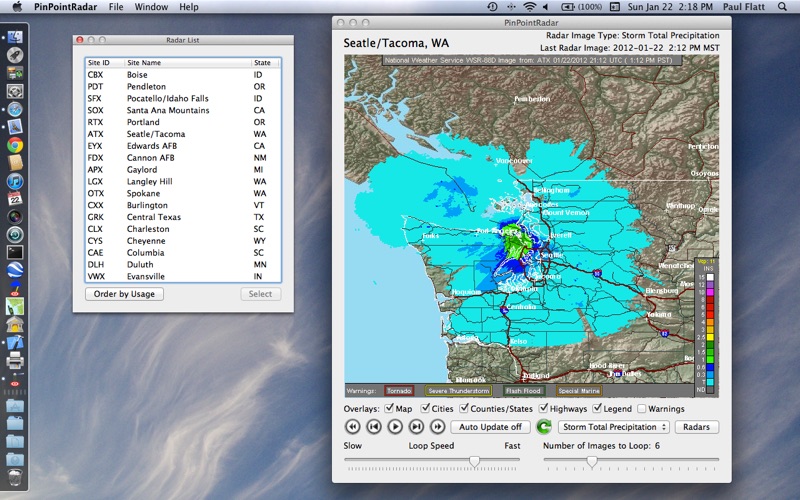Image resolution: width=800 pixels, height=500 pixels.
Task: Open Address Book in the dock
Action: tap(15, 163)
